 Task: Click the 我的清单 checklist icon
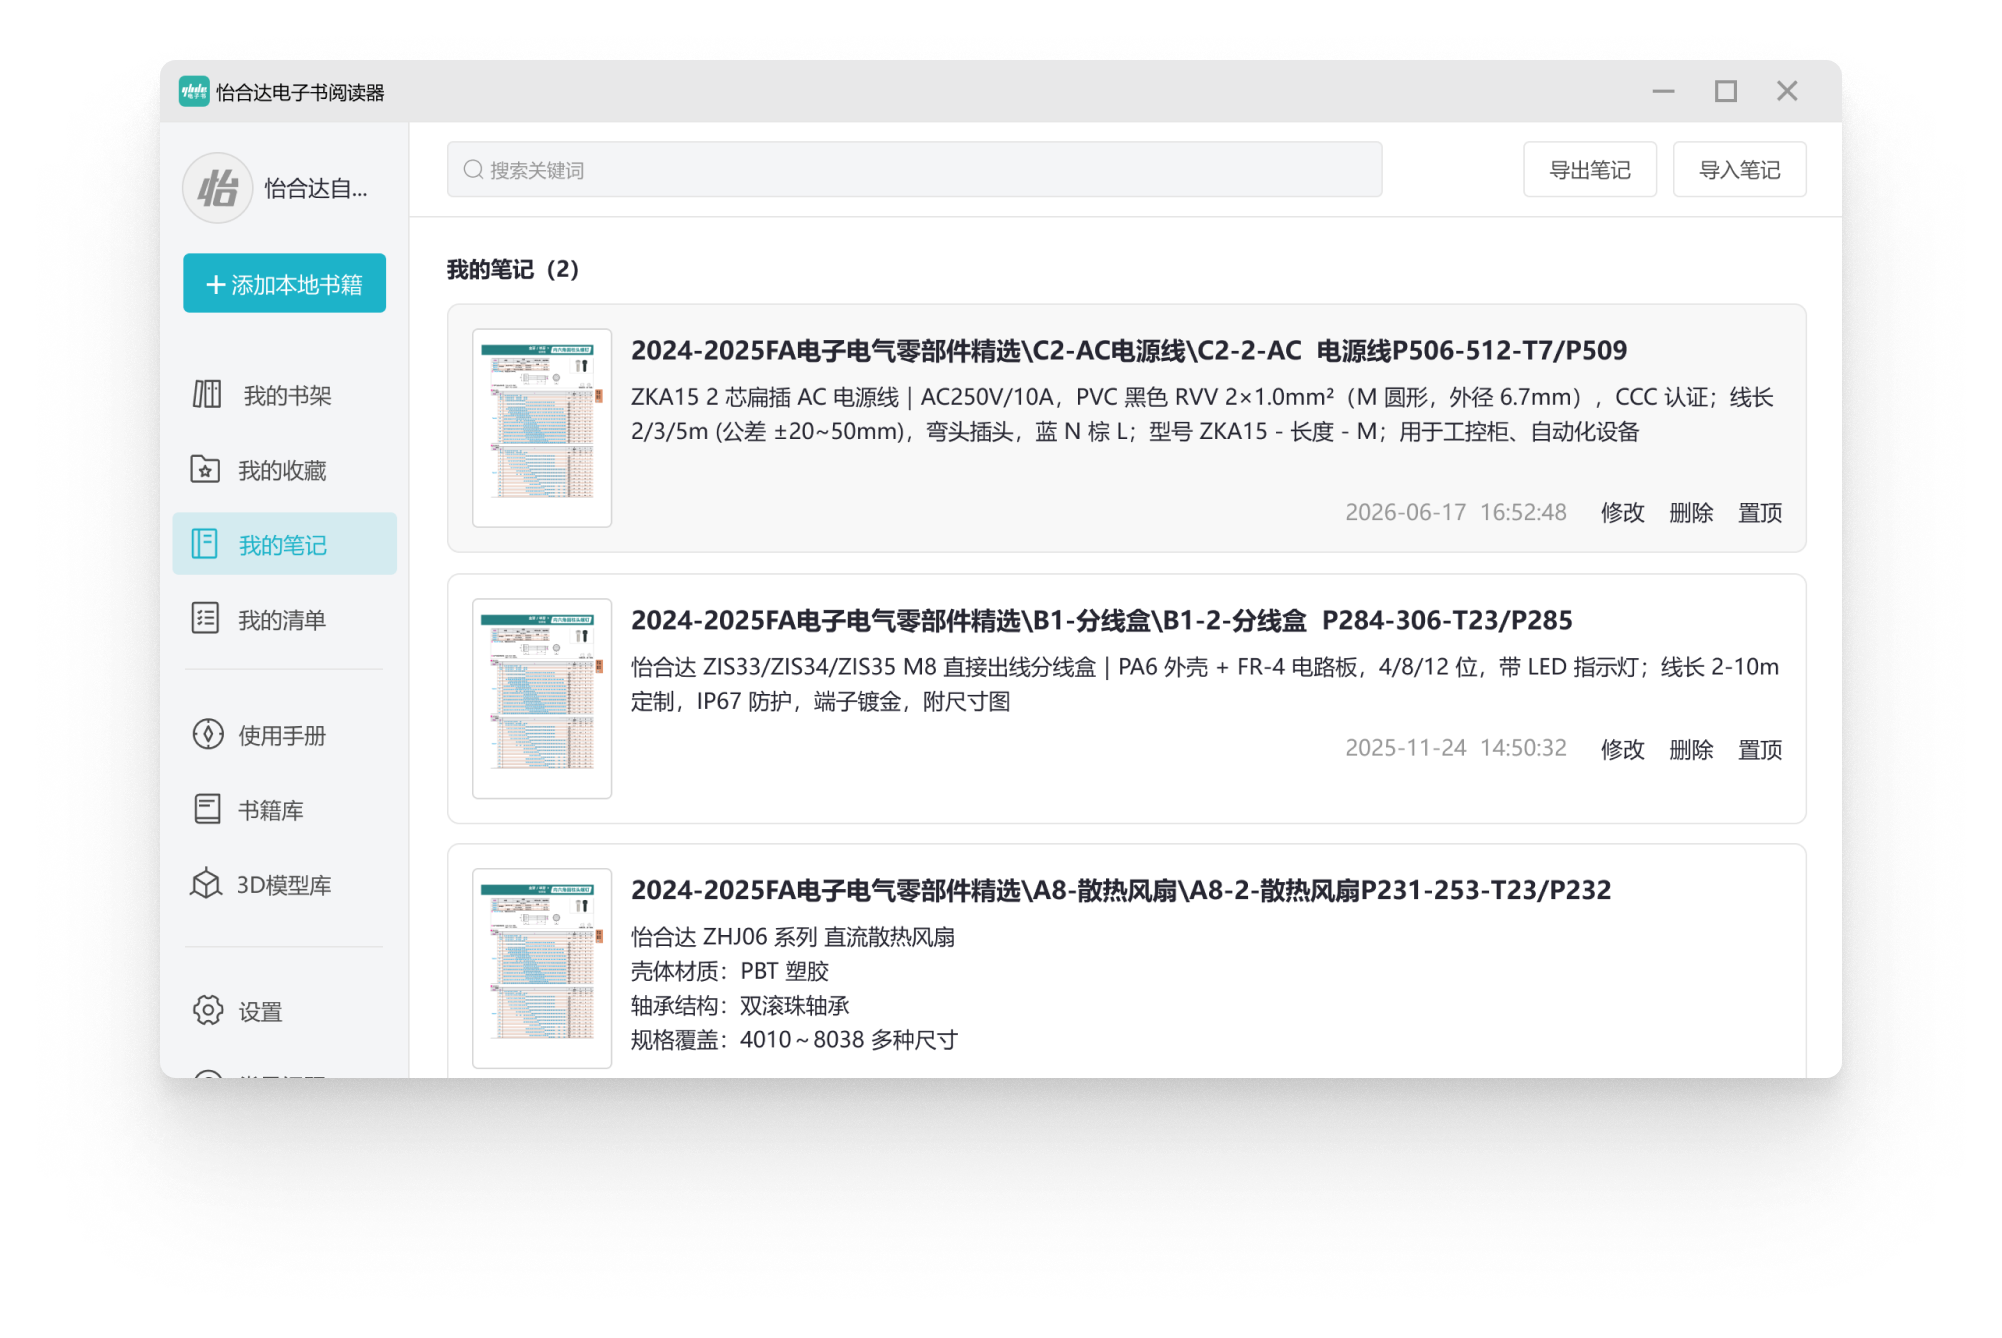point(205,619)
